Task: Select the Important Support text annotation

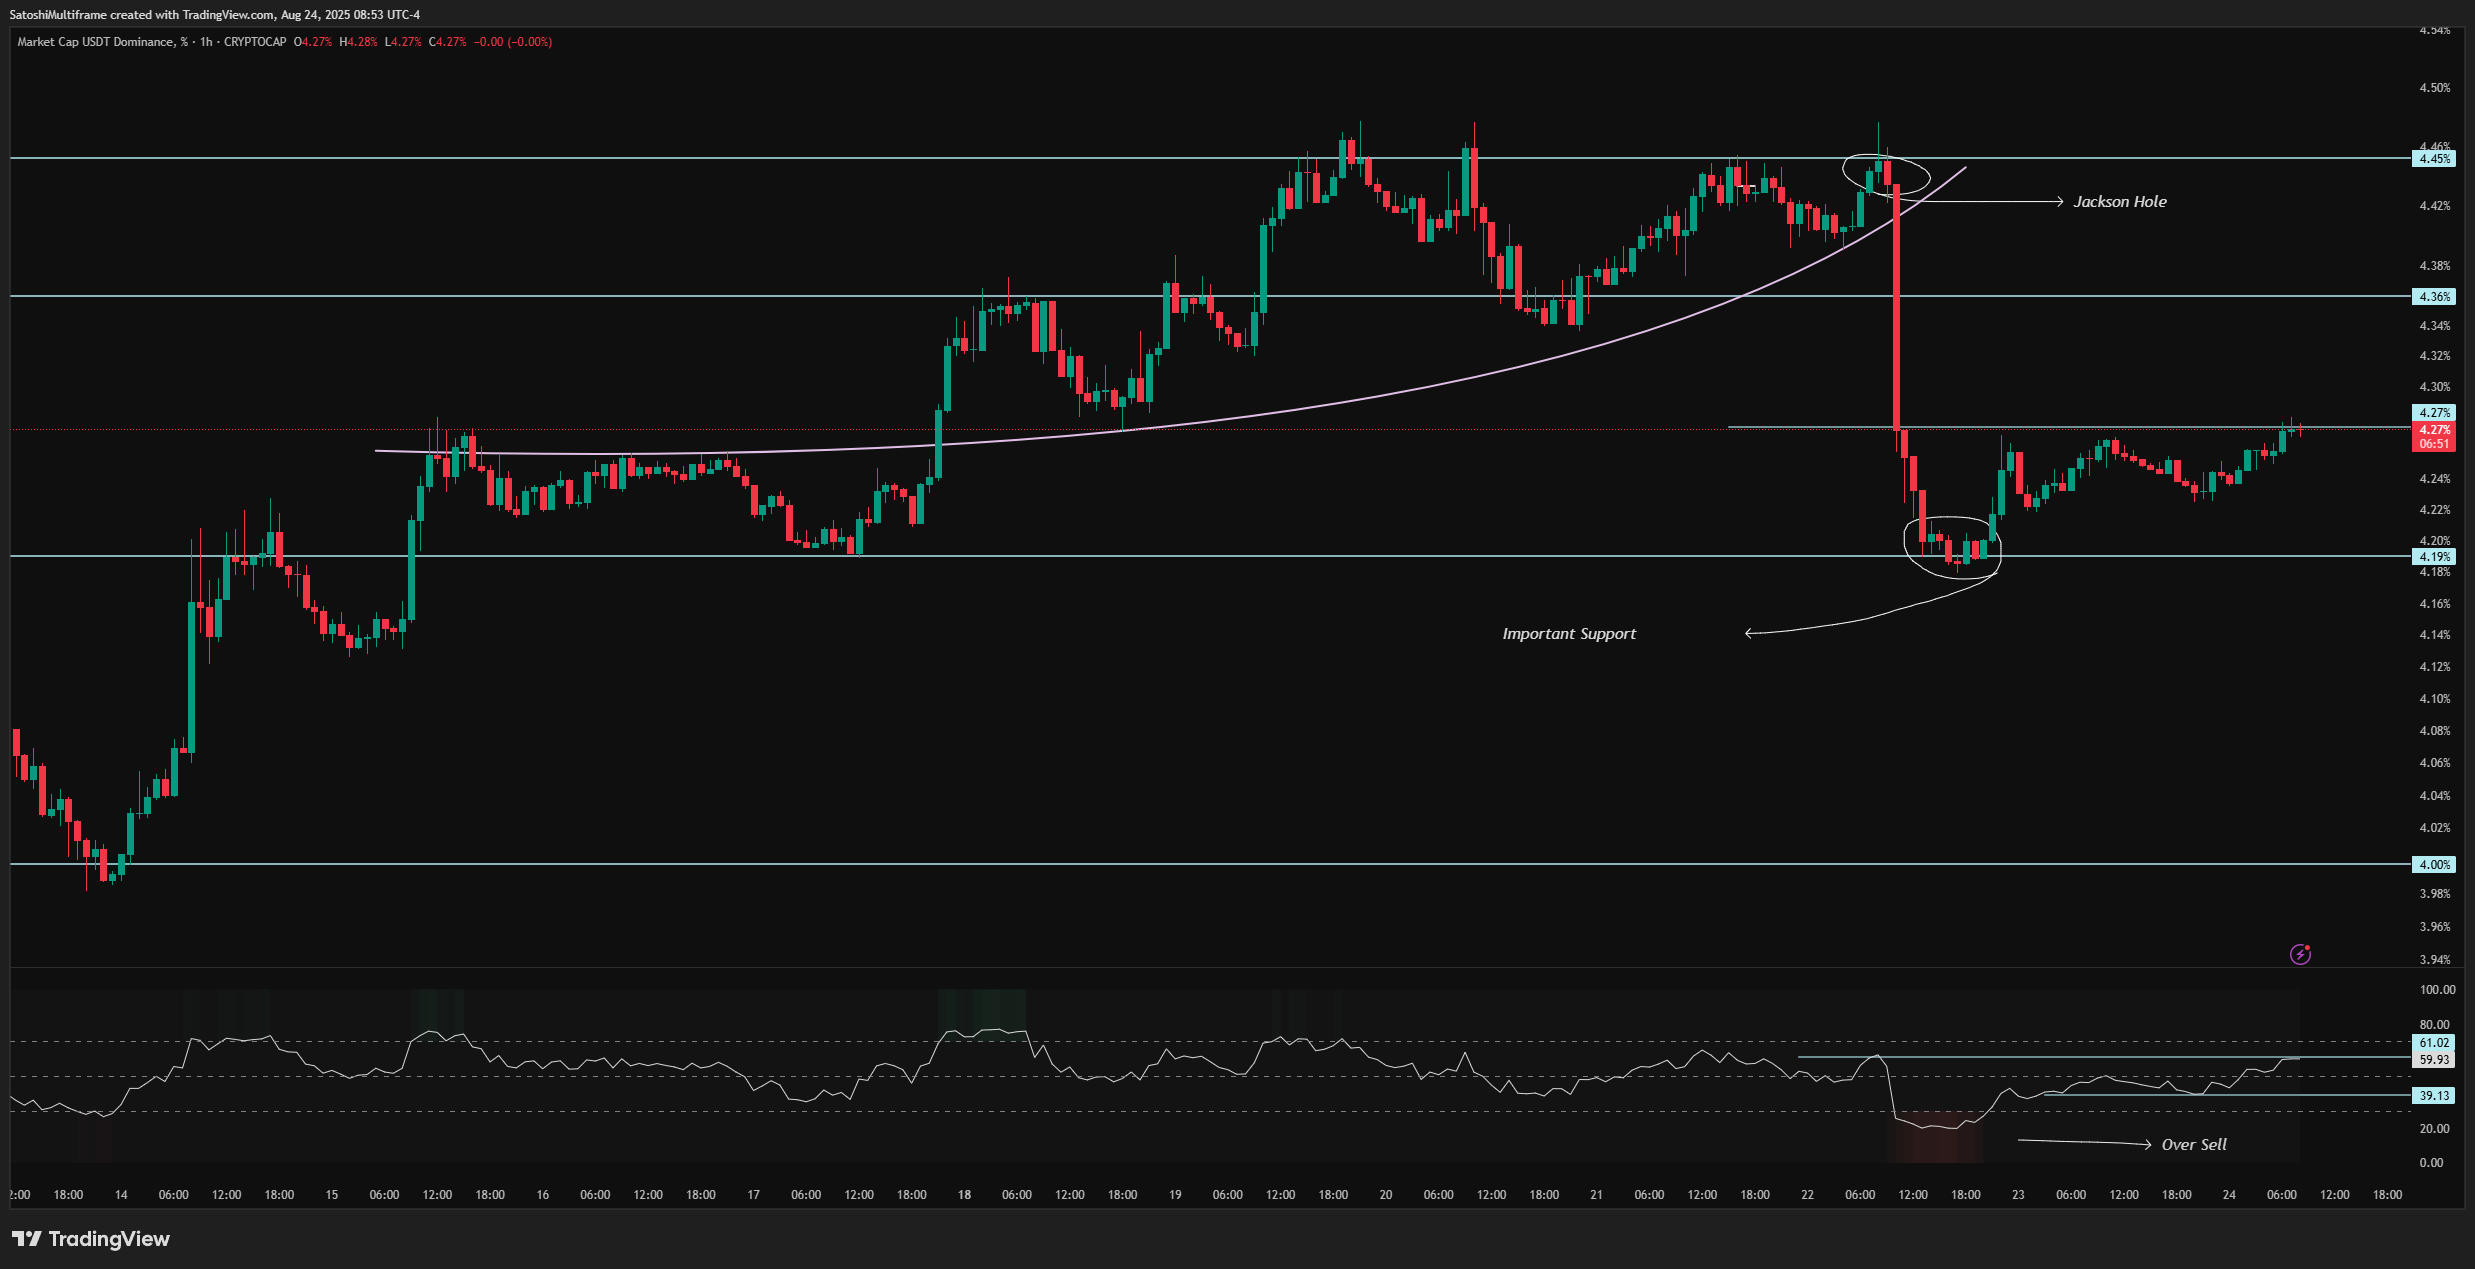Action: click(x=1569, y=634)
